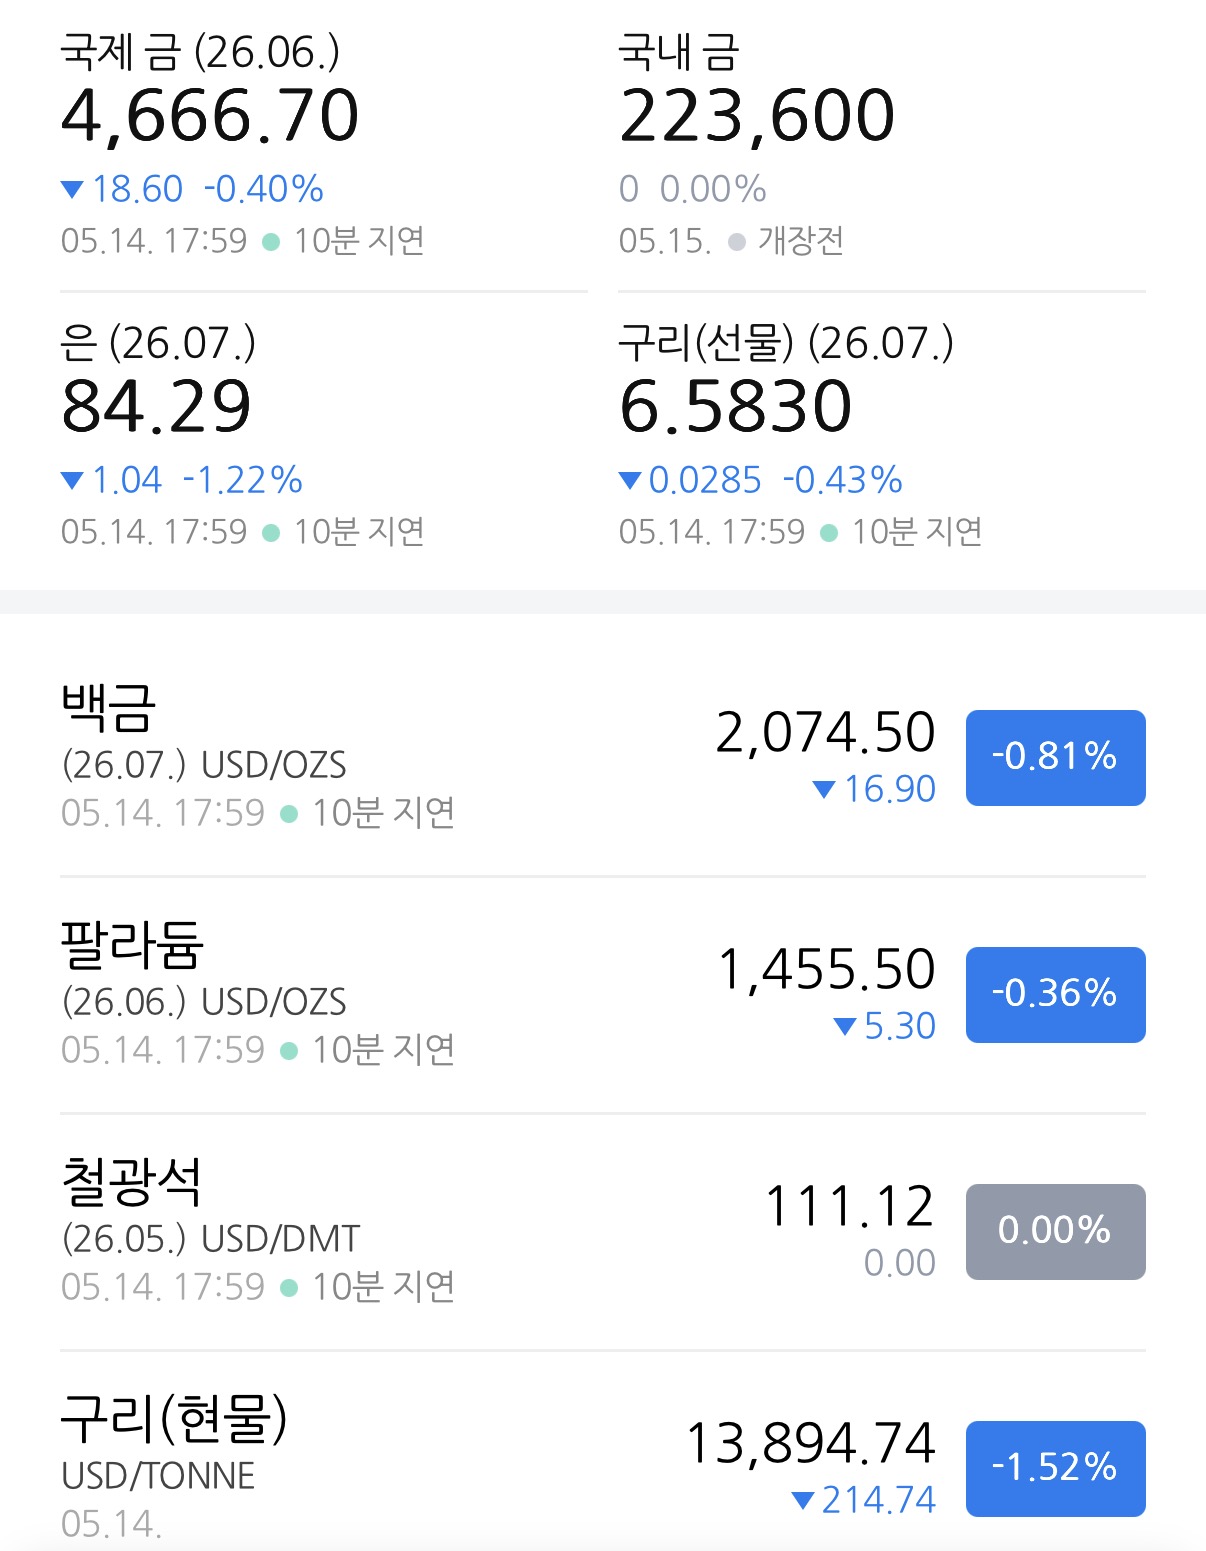Open the 백금 platinum row
The height and width of the screenshot is (1551, 1206).
(603, 758)
